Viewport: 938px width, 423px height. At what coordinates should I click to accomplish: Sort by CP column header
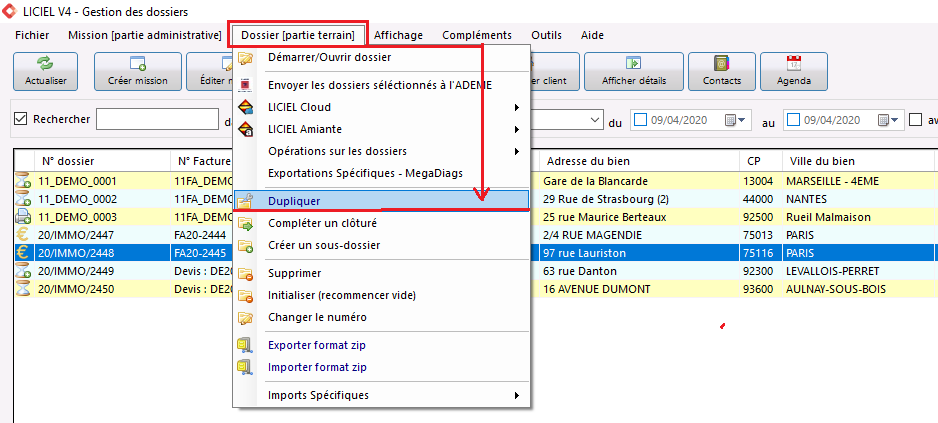tap(762, 161)
